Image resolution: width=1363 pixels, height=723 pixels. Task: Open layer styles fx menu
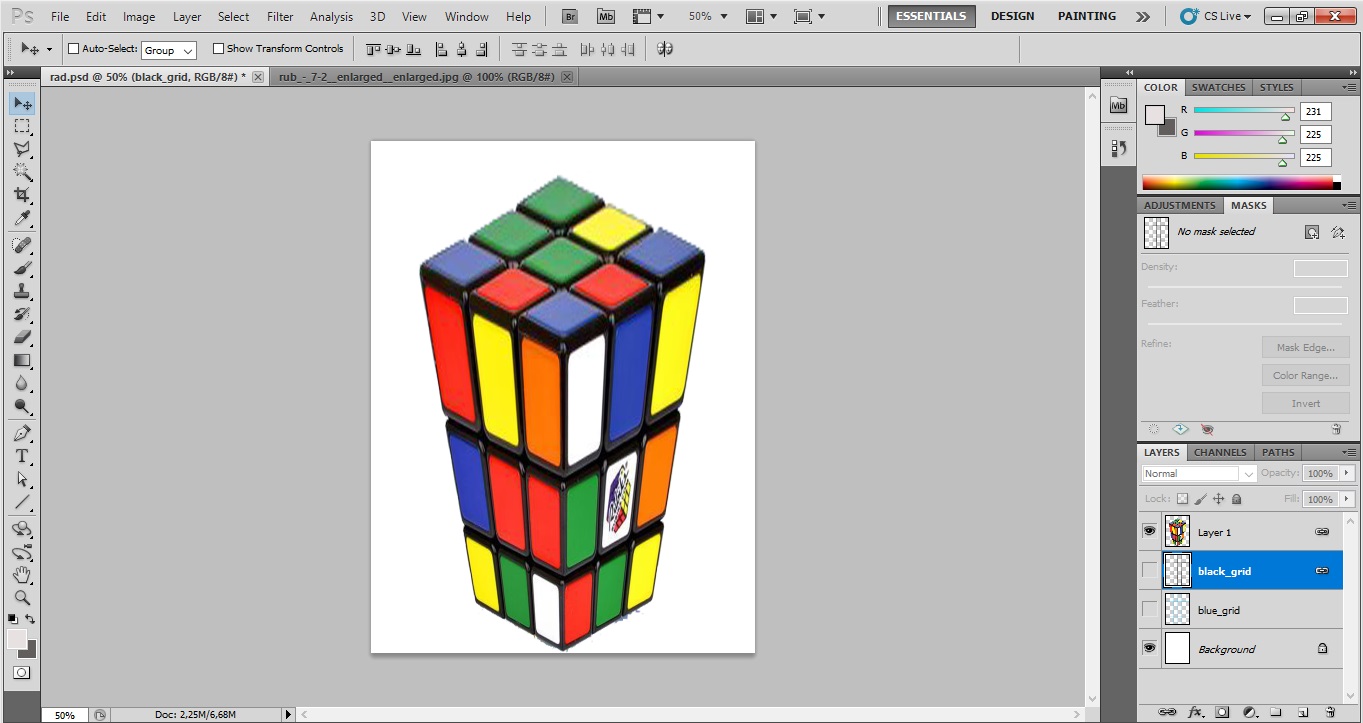pos(1195,713)
